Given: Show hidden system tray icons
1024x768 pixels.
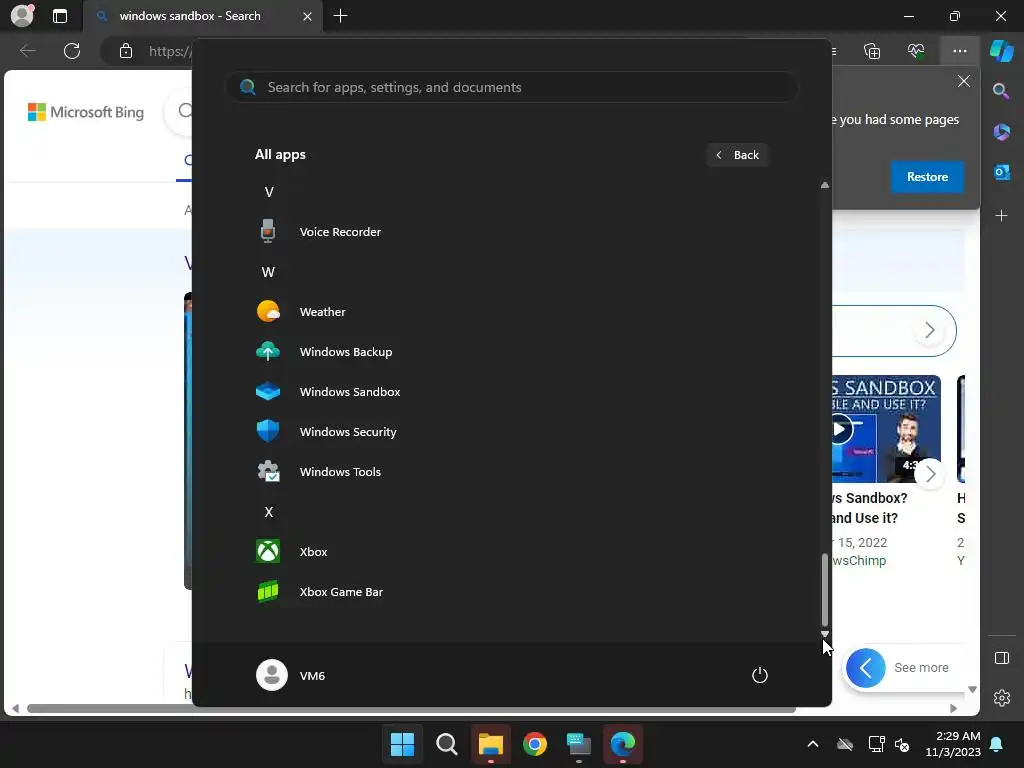Looking at the screenshot, I should tap(812, 744).
